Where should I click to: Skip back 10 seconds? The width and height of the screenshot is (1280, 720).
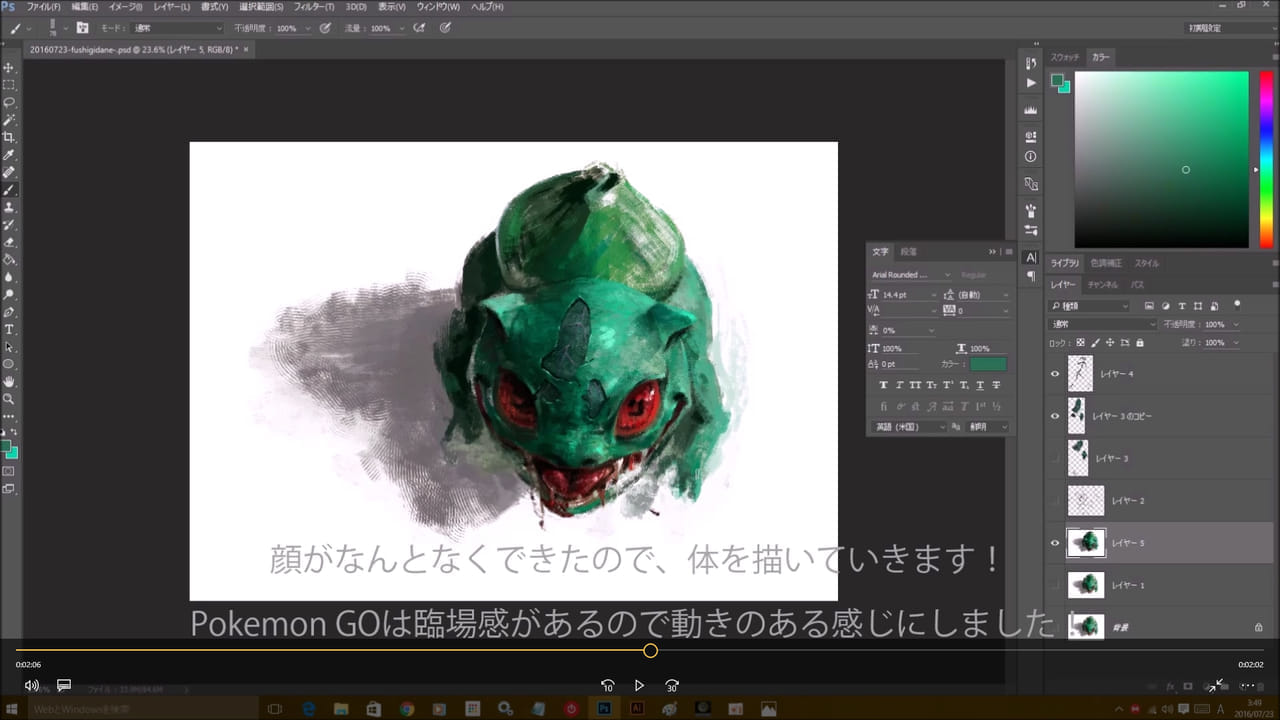607,686
